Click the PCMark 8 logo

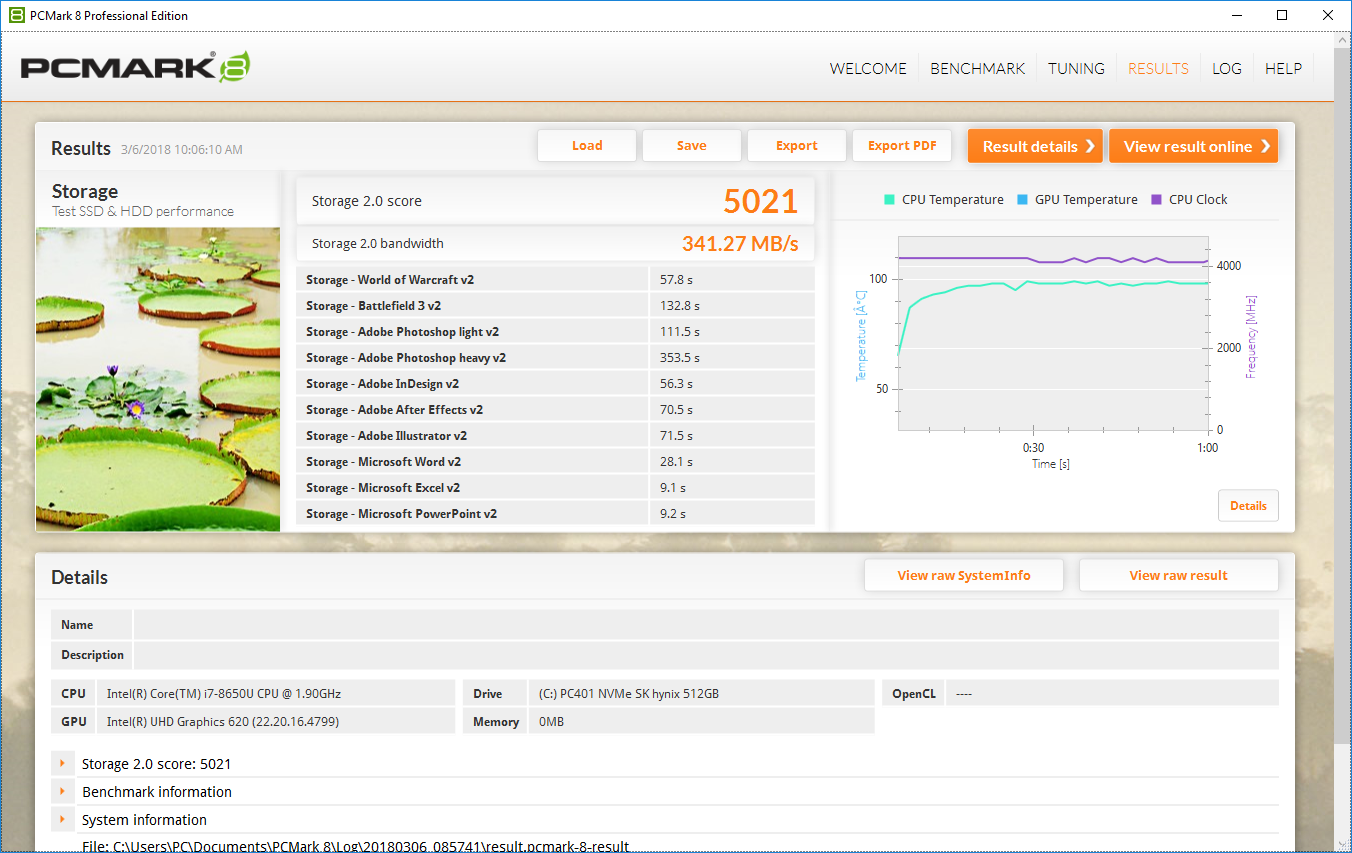click(135, 67)
